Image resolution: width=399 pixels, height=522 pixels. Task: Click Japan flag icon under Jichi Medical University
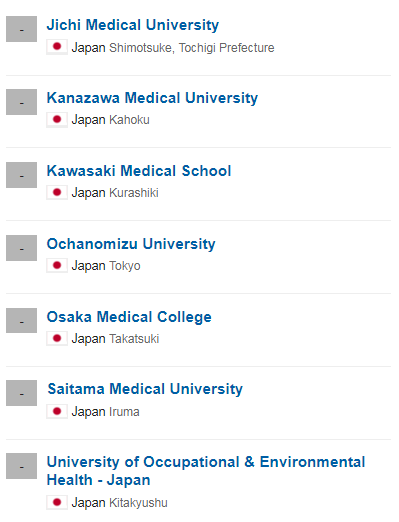coord(57,47)
